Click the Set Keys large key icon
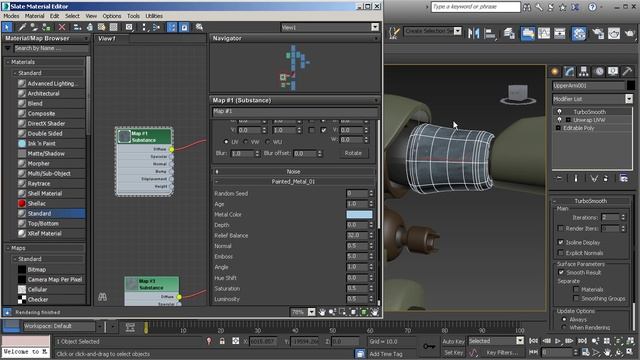Viewport: 640px width, 360px height. click(429, 347)
